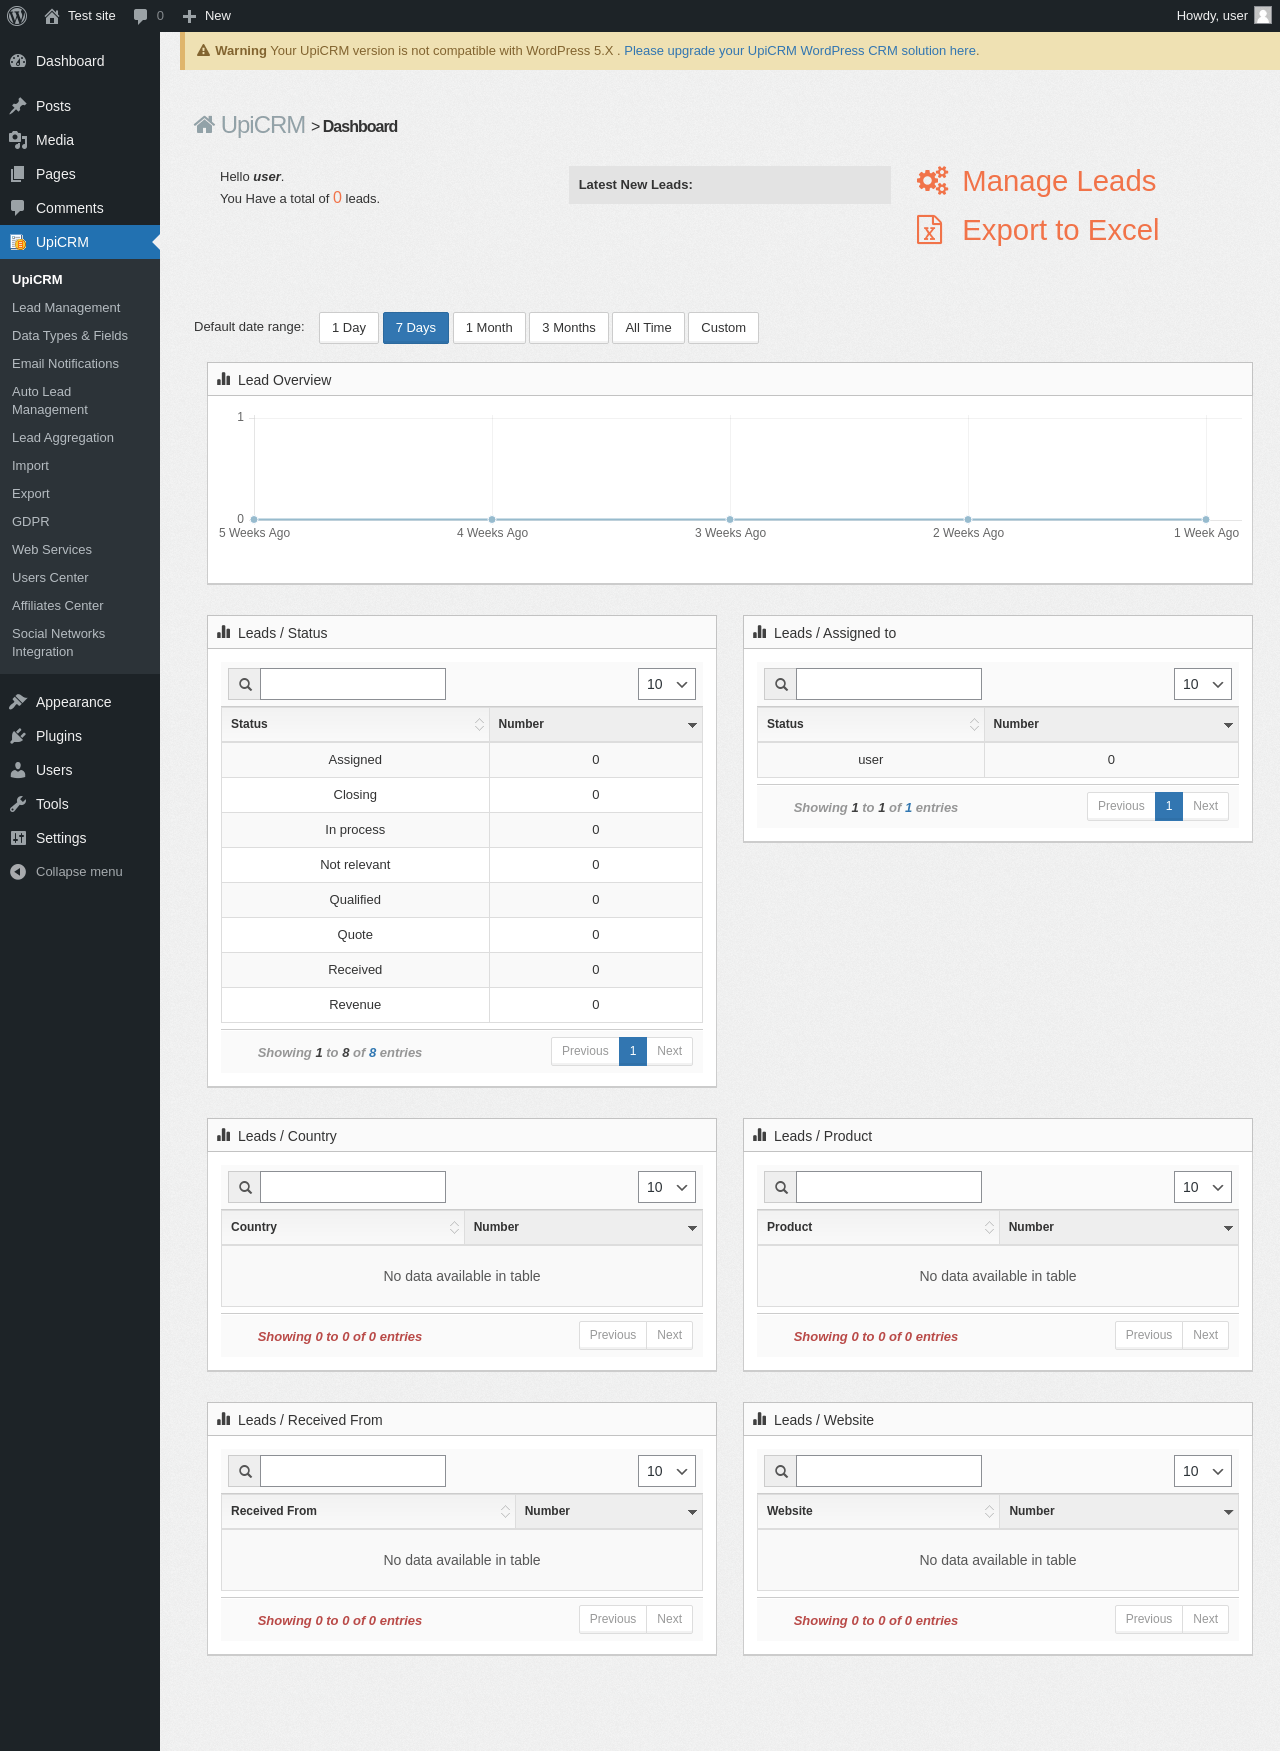This screenshot has height=1751, width=1280.
Task: Open Test site home icon
Action: (52, 16)
